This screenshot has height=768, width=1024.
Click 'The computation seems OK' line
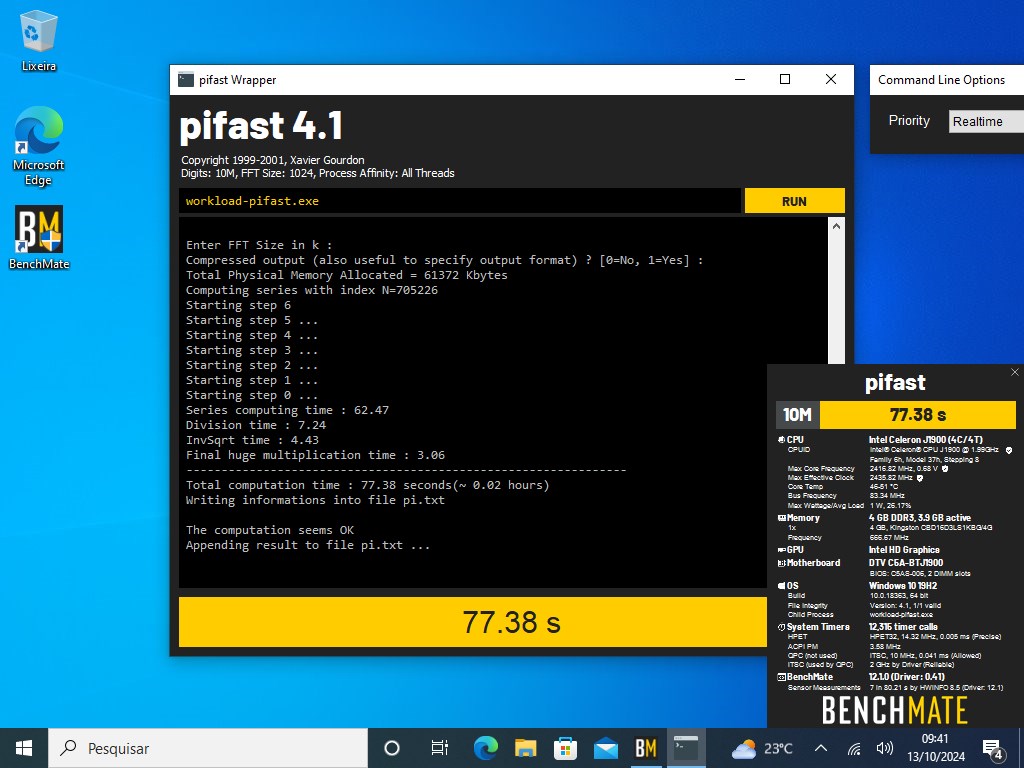270,530
